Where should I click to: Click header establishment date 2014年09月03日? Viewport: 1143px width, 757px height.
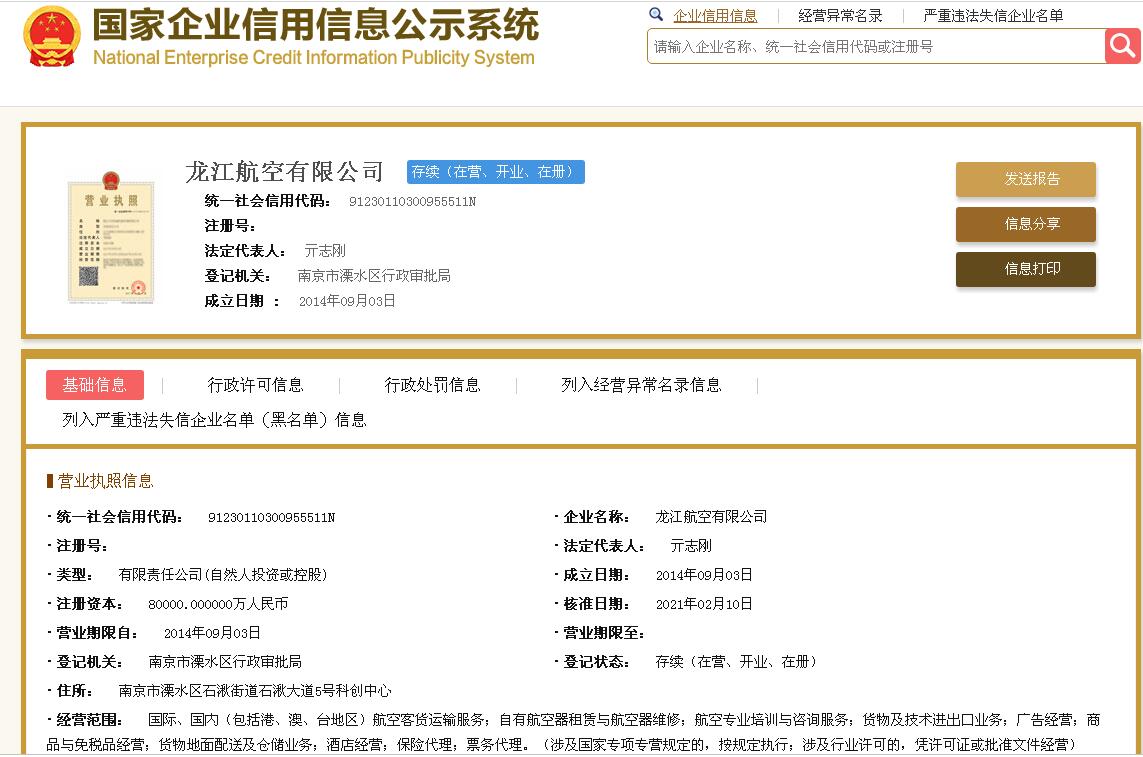[347, 301]
